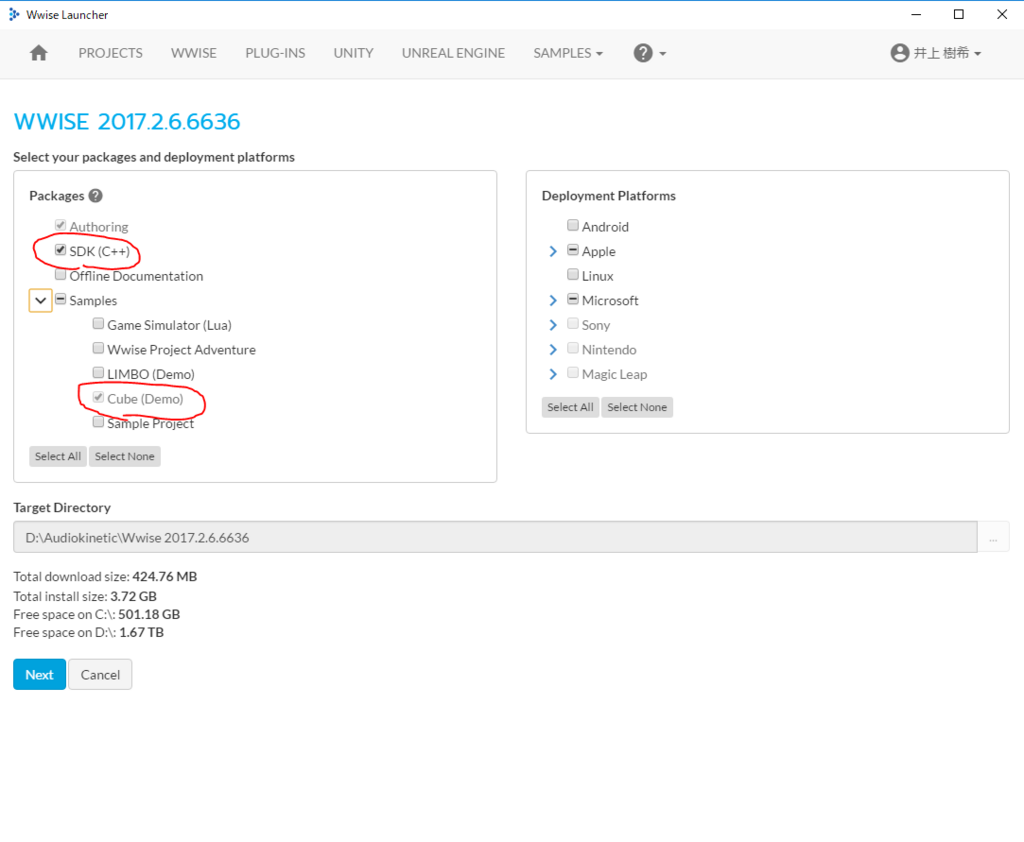Check the Sample Project option
1024x842 pixels.
pos(99,422)
